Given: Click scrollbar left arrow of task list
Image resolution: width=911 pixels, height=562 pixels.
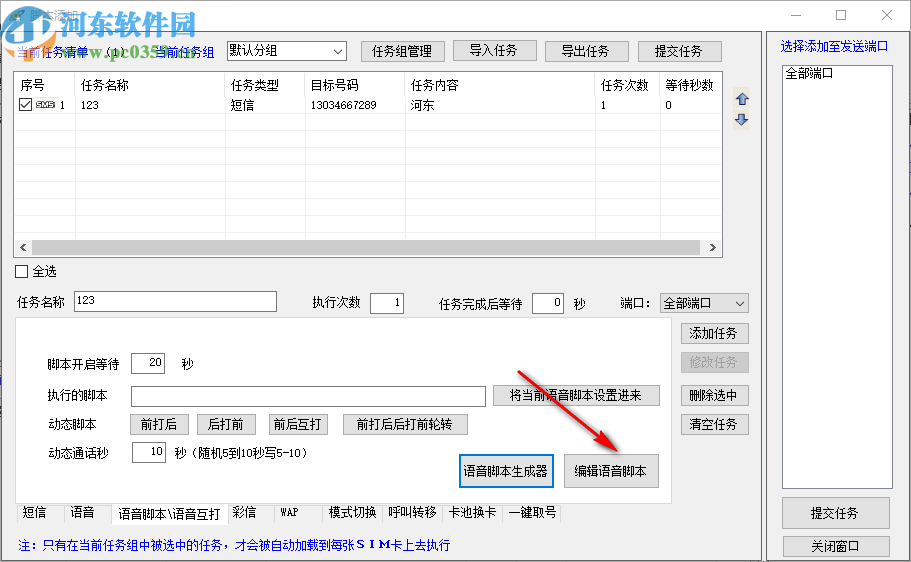Looking at the screenshot, I should pyautogui.click(x=23, y=248).
